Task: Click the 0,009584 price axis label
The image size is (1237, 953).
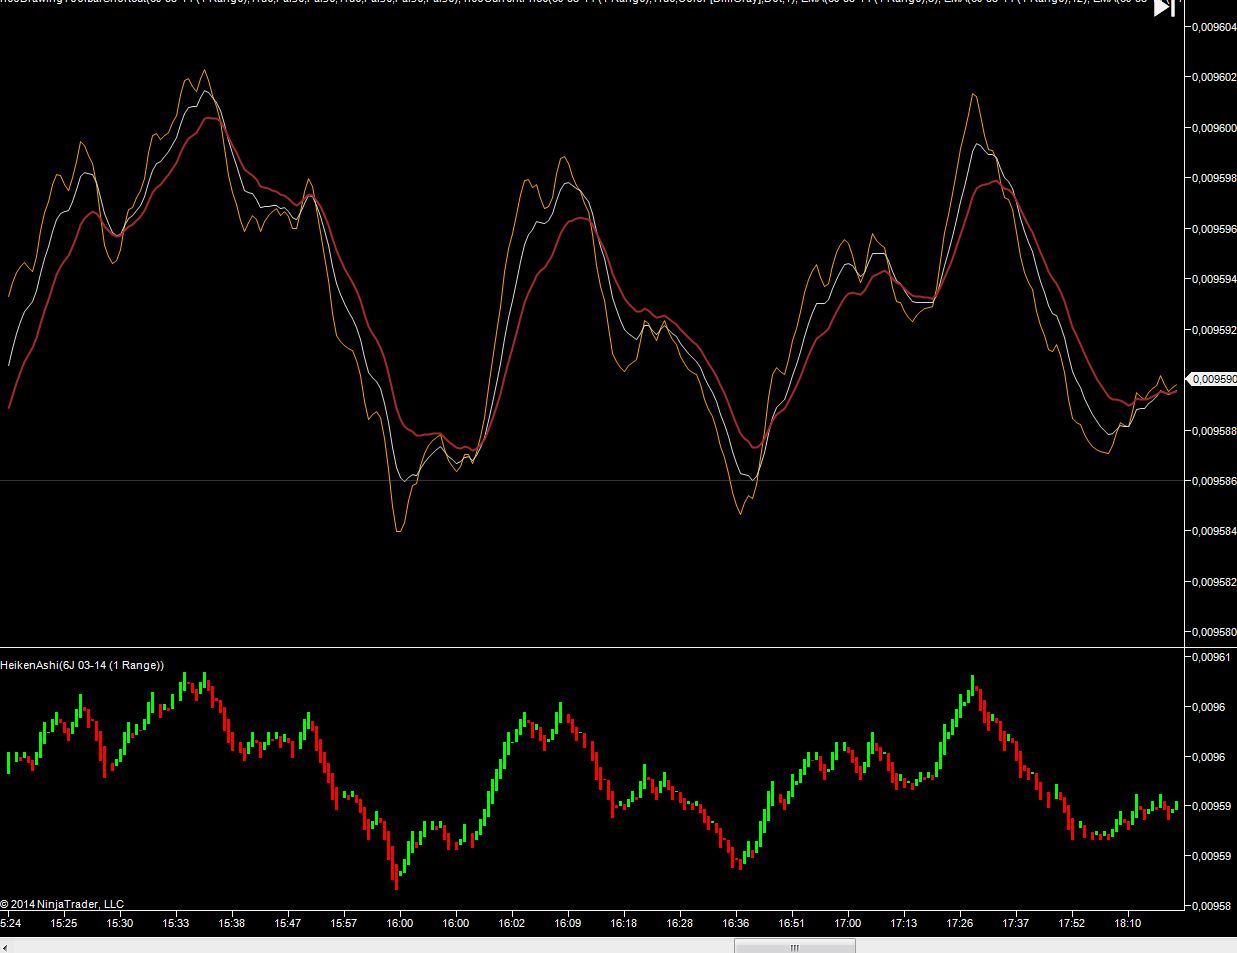Action: click(1214, 531)
